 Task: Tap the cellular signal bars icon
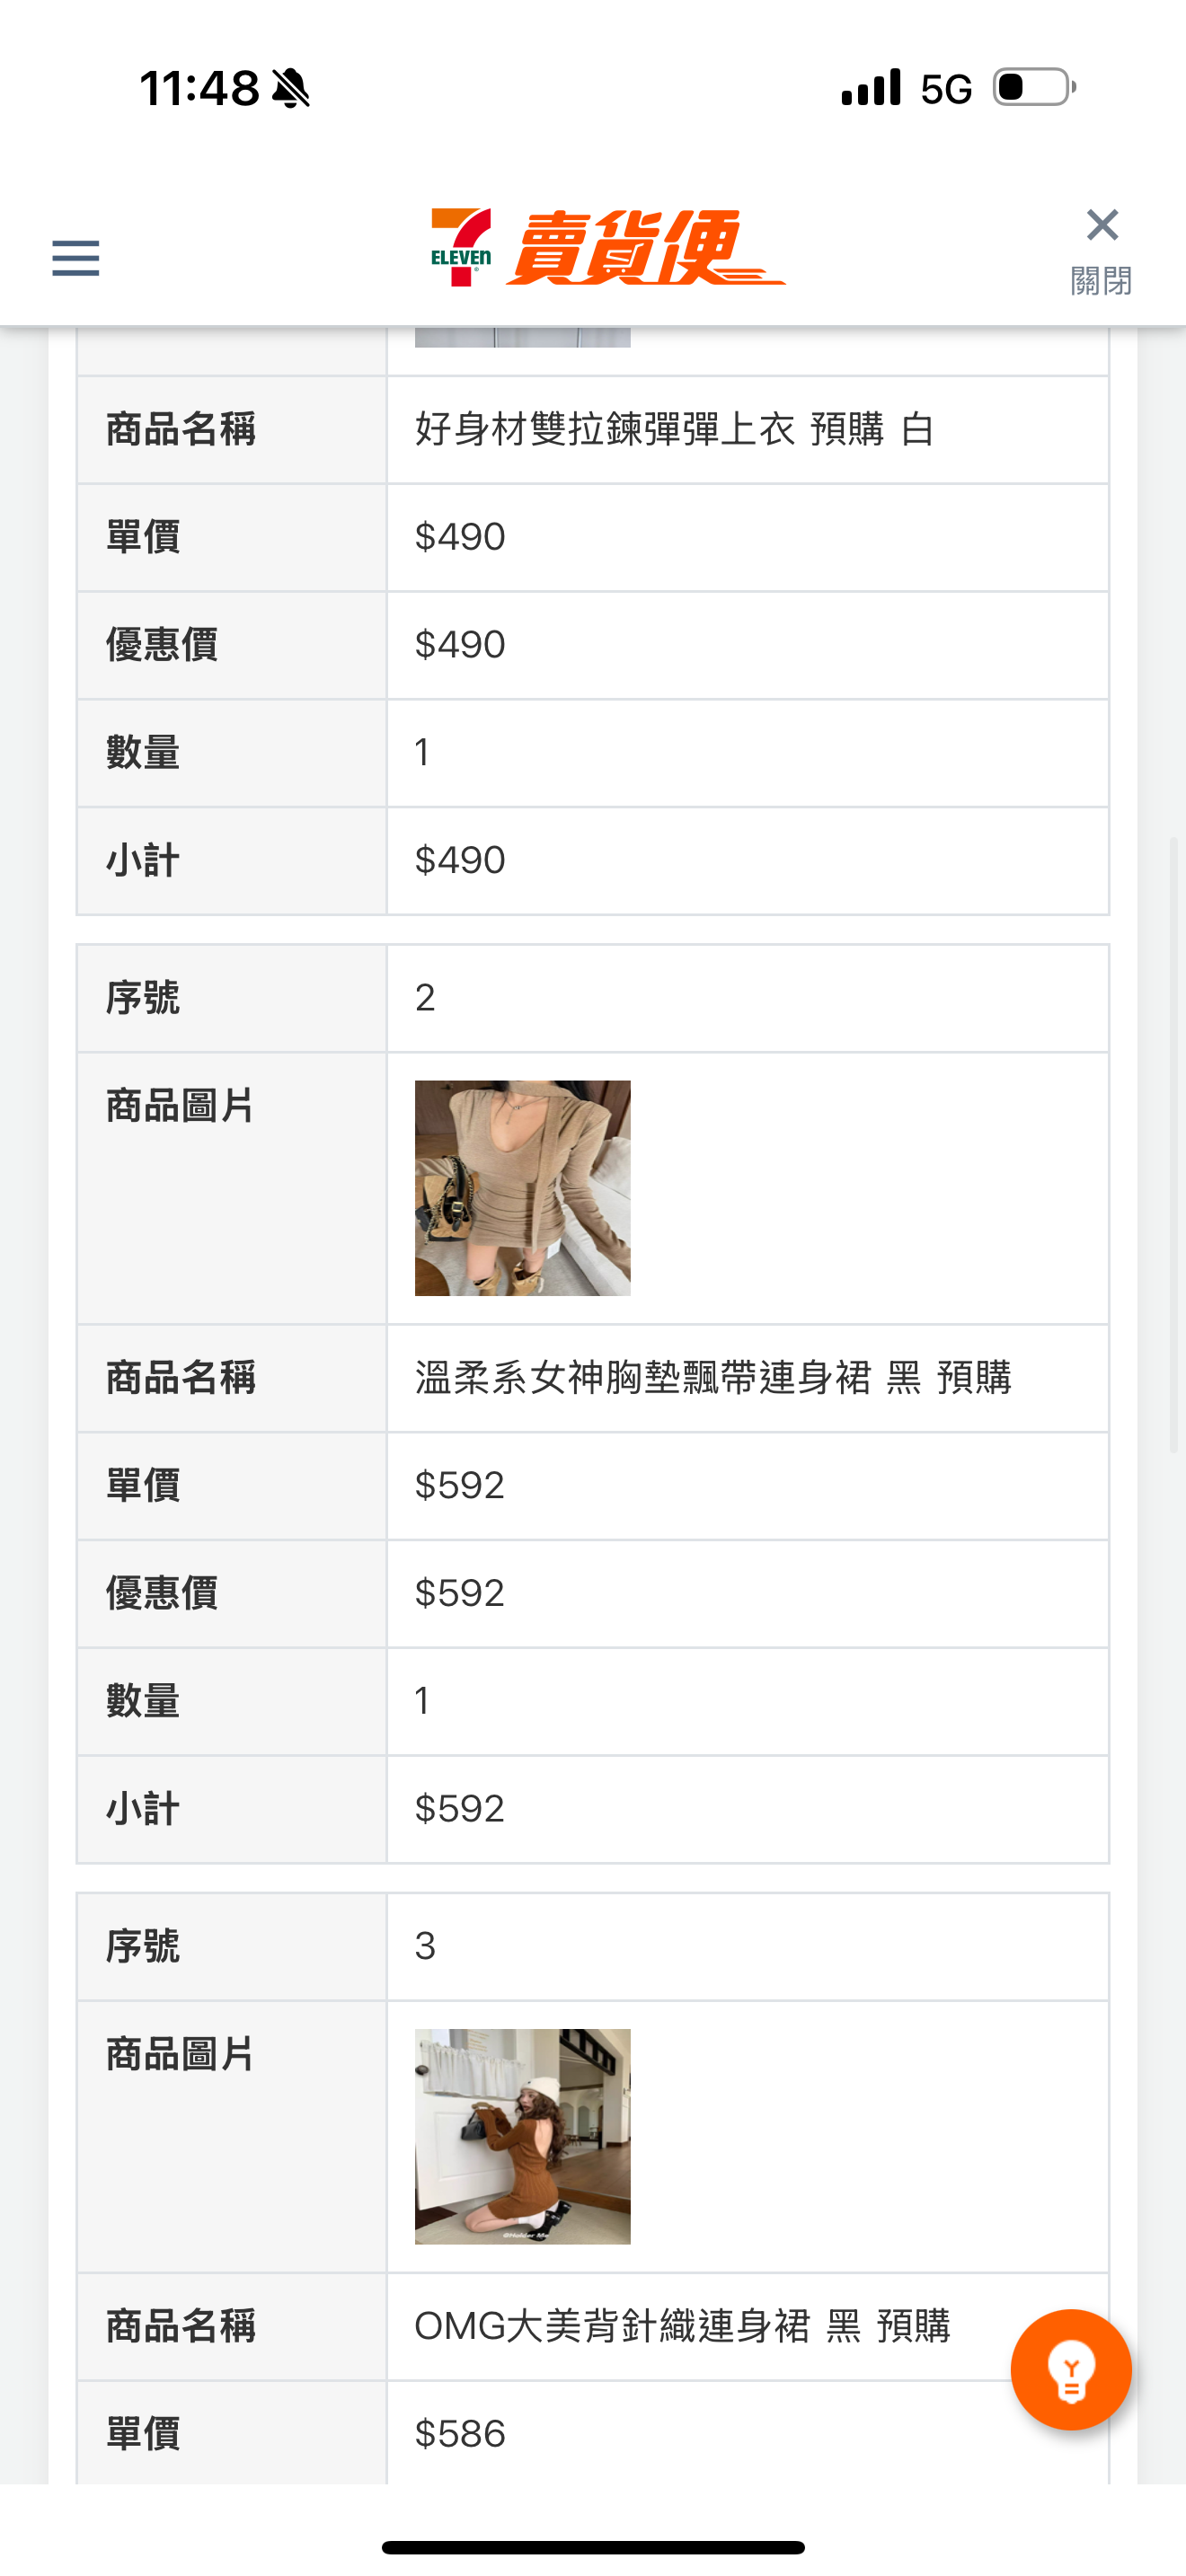click(871, 88)
